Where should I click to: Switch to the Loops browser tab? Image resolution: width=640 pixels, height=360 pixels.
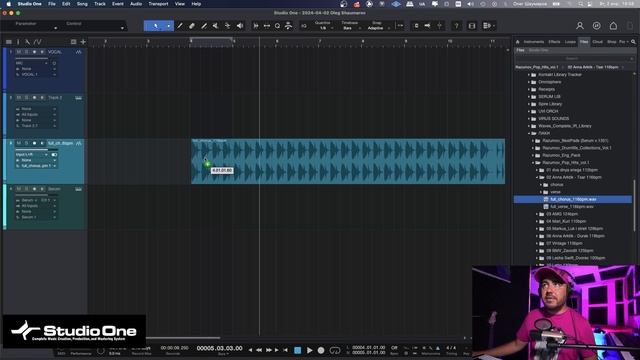(570, 42)
